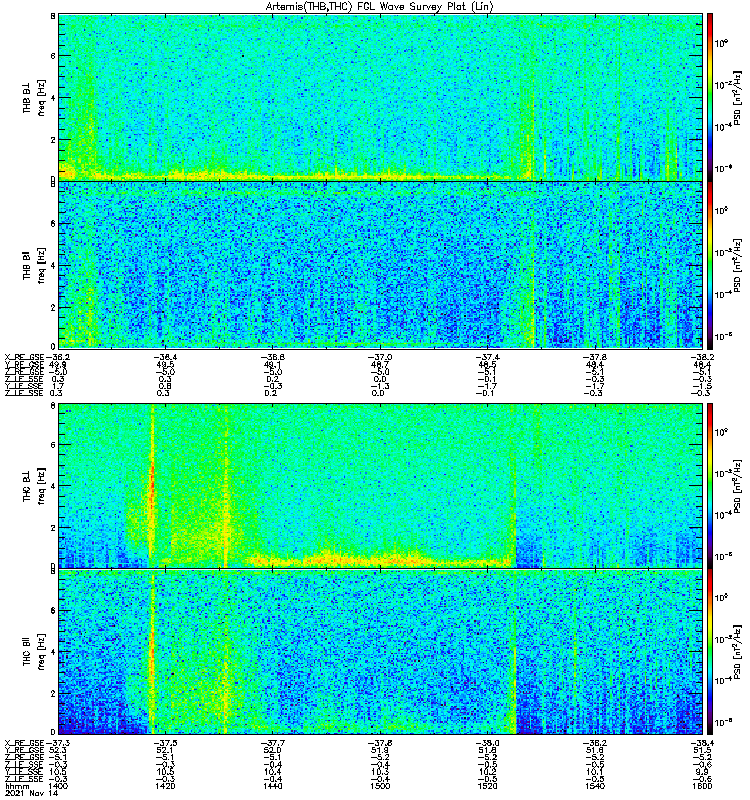Select the THC B⊥ freq [Hz] axis label
750x800 pixels.
tap(34, 485)
